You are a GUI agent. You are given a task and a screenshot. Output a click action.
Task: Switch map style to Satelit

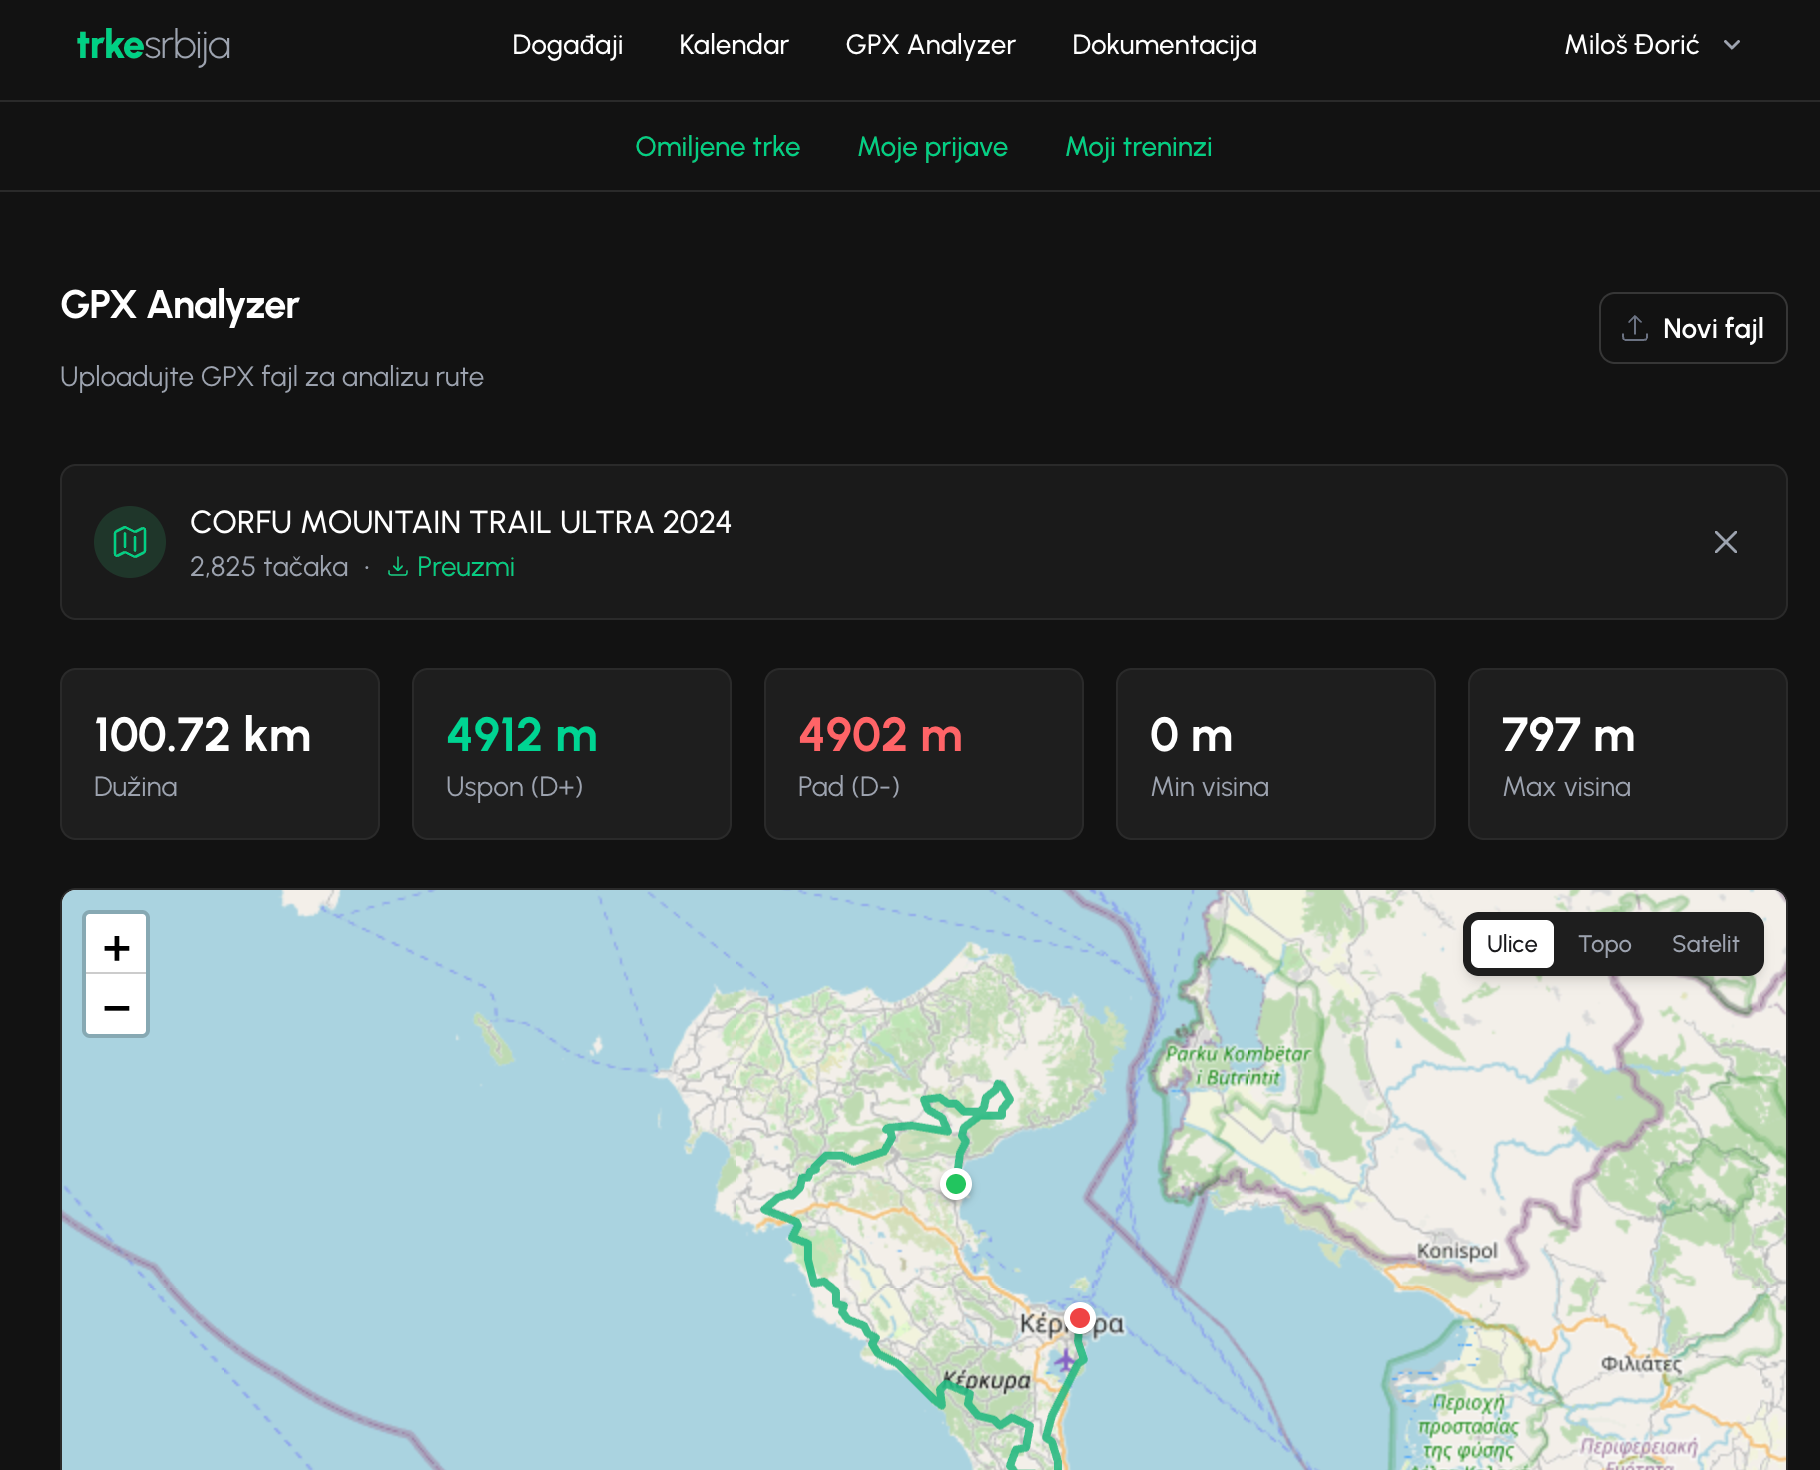pyautogui.click(x=1706, y=943)
